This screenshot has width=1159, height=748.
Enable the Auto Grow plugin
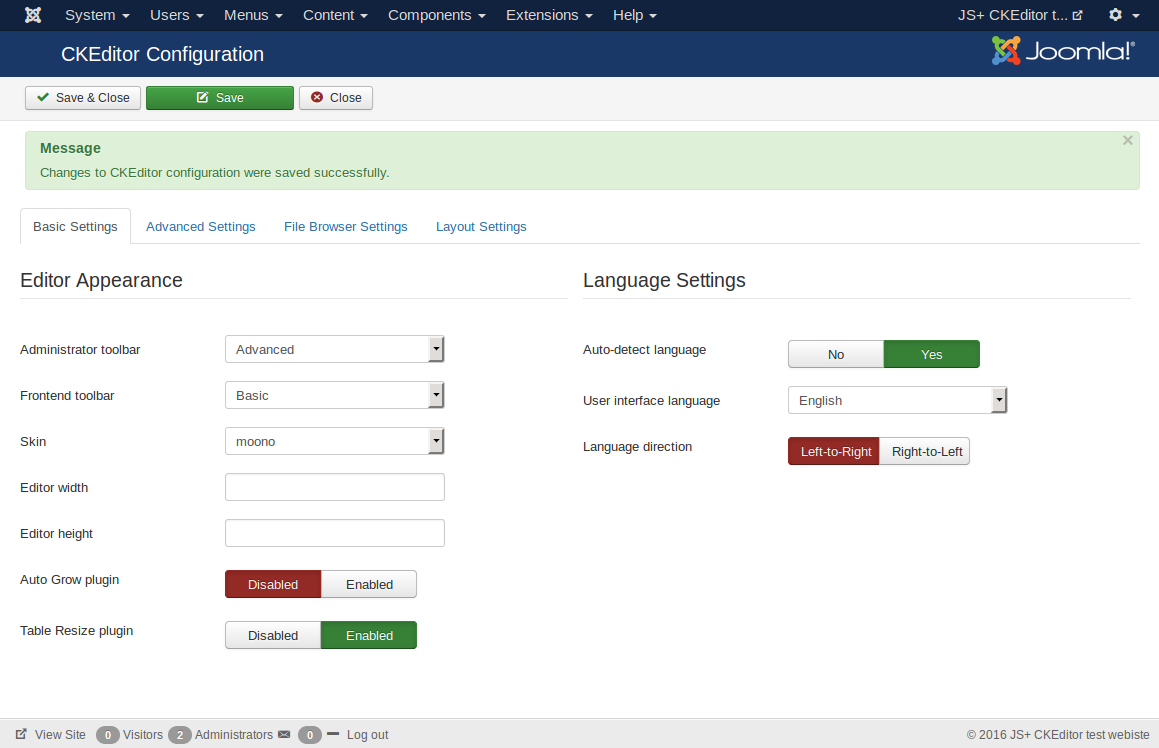click(369, 584)
